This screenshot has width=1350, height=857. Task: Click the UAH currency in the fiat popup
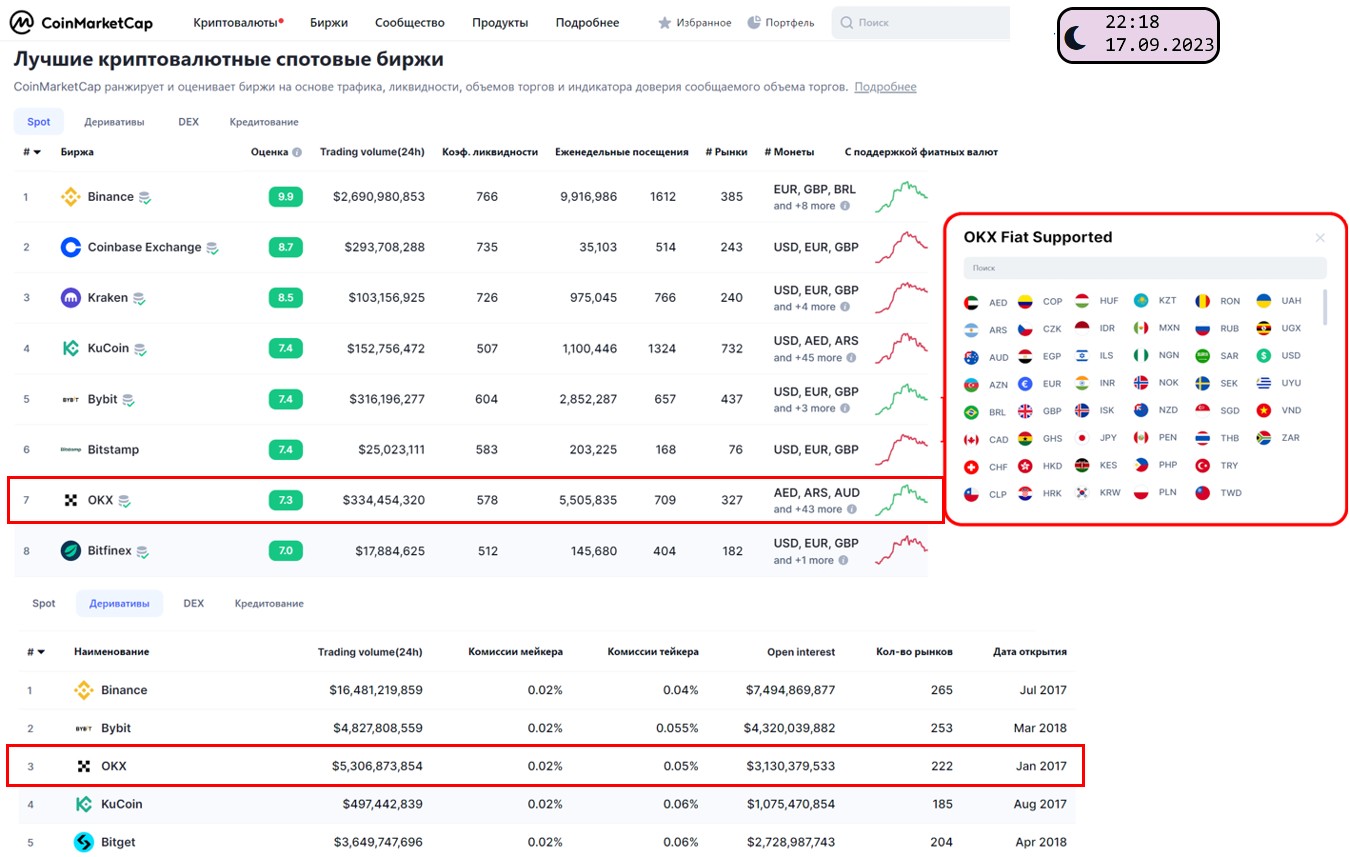[x=1291, y=301]
